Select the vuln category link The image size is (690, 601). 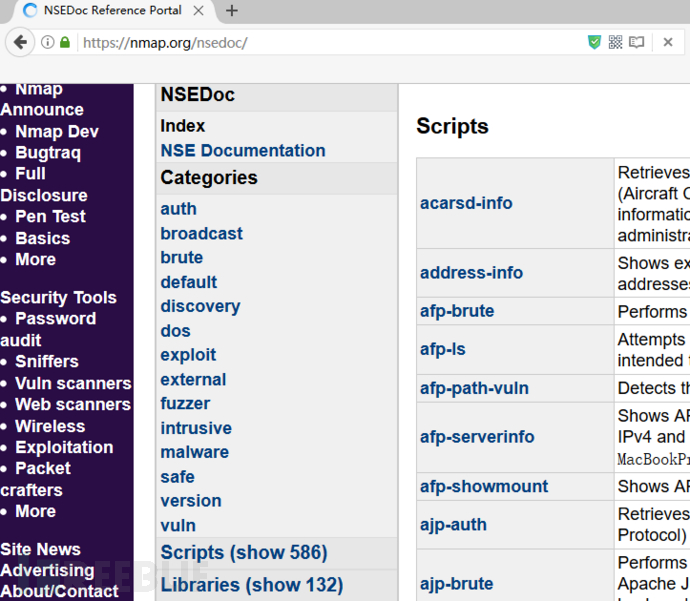(x=178, y=525)
